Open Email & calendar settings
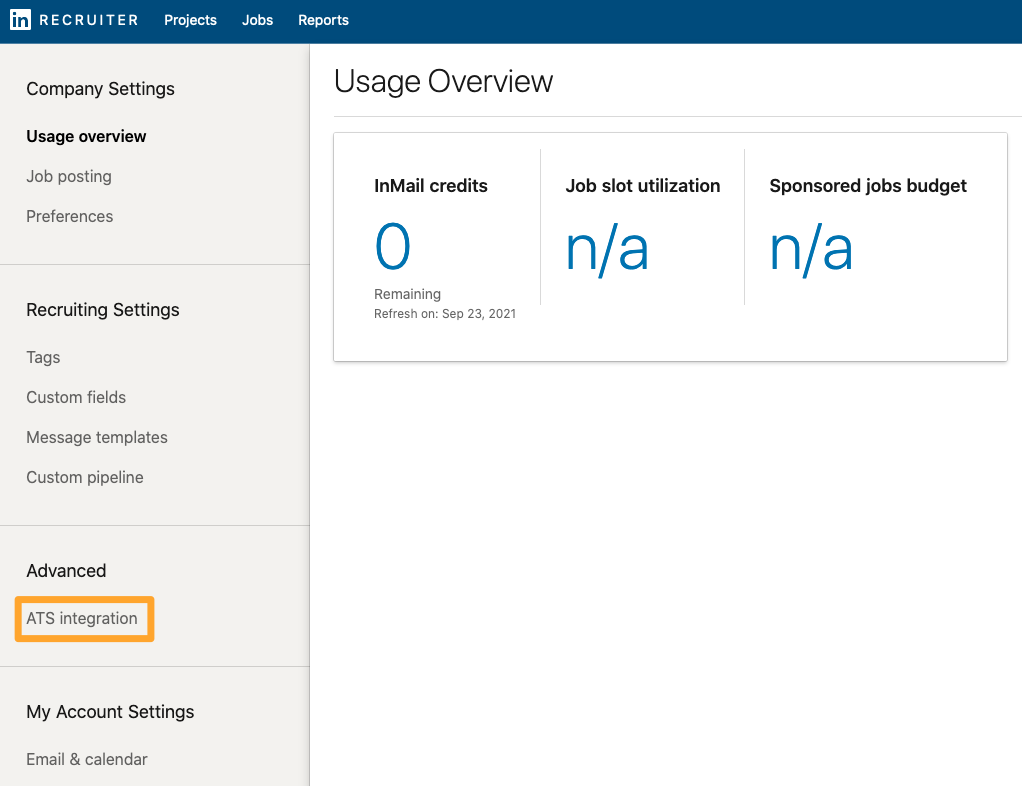This screenshot has height=786, width=1022. [87, 759]
